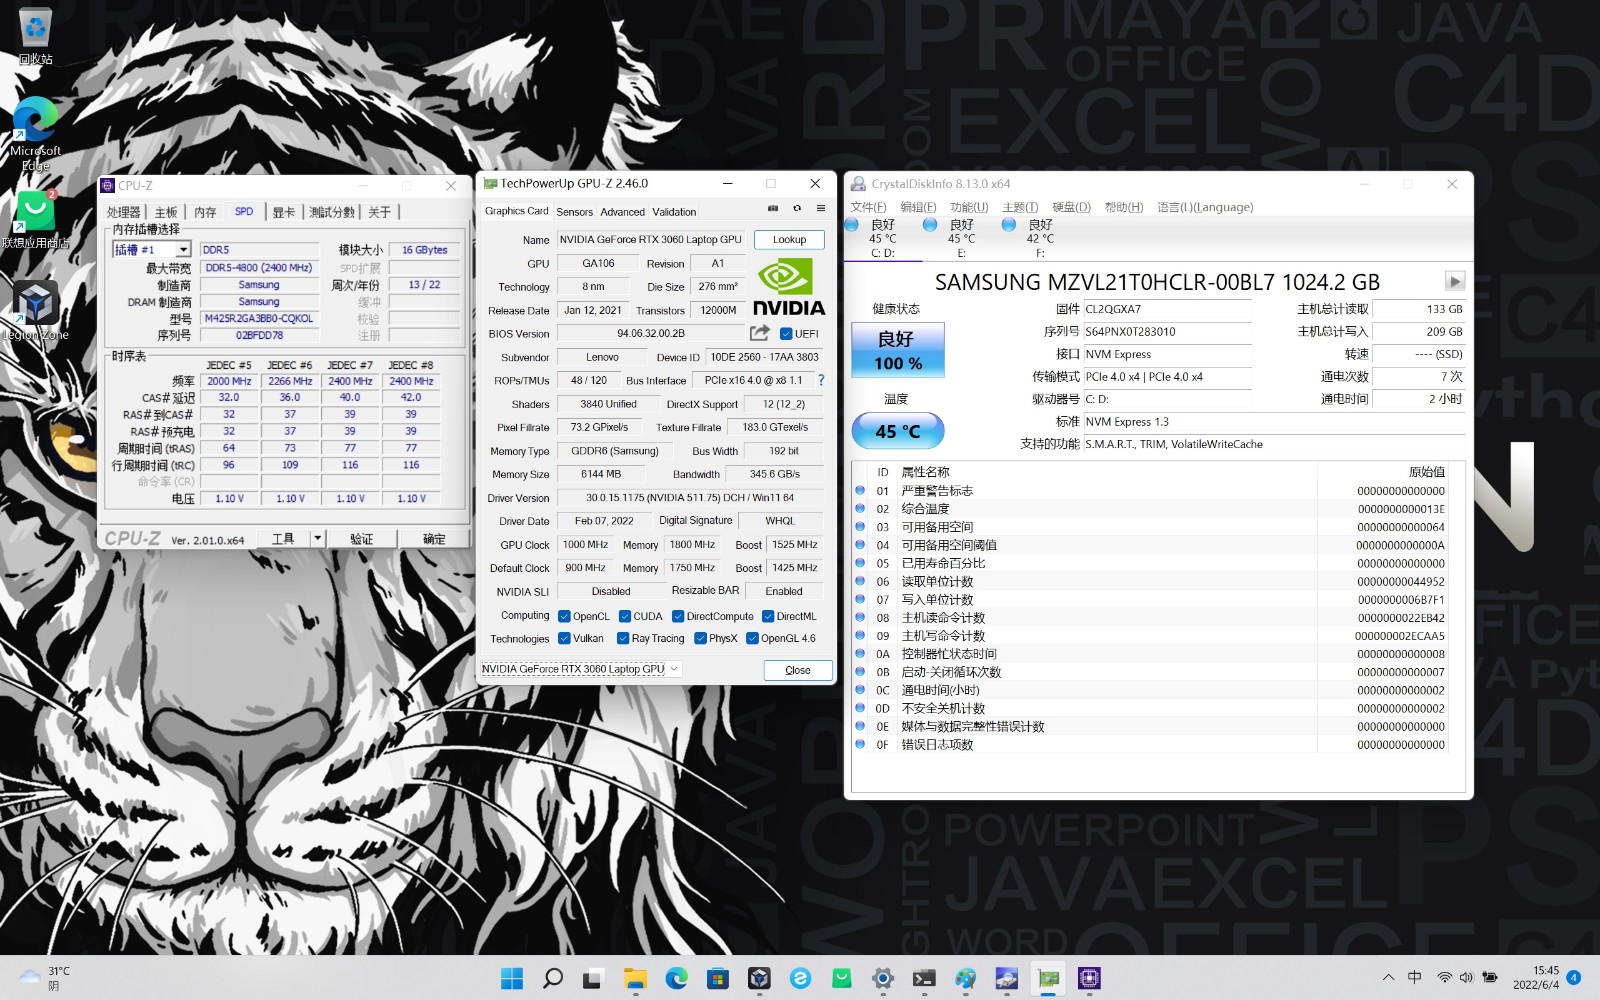
Task: Open File Explorer from the taskbar
Action: point(635,978)
